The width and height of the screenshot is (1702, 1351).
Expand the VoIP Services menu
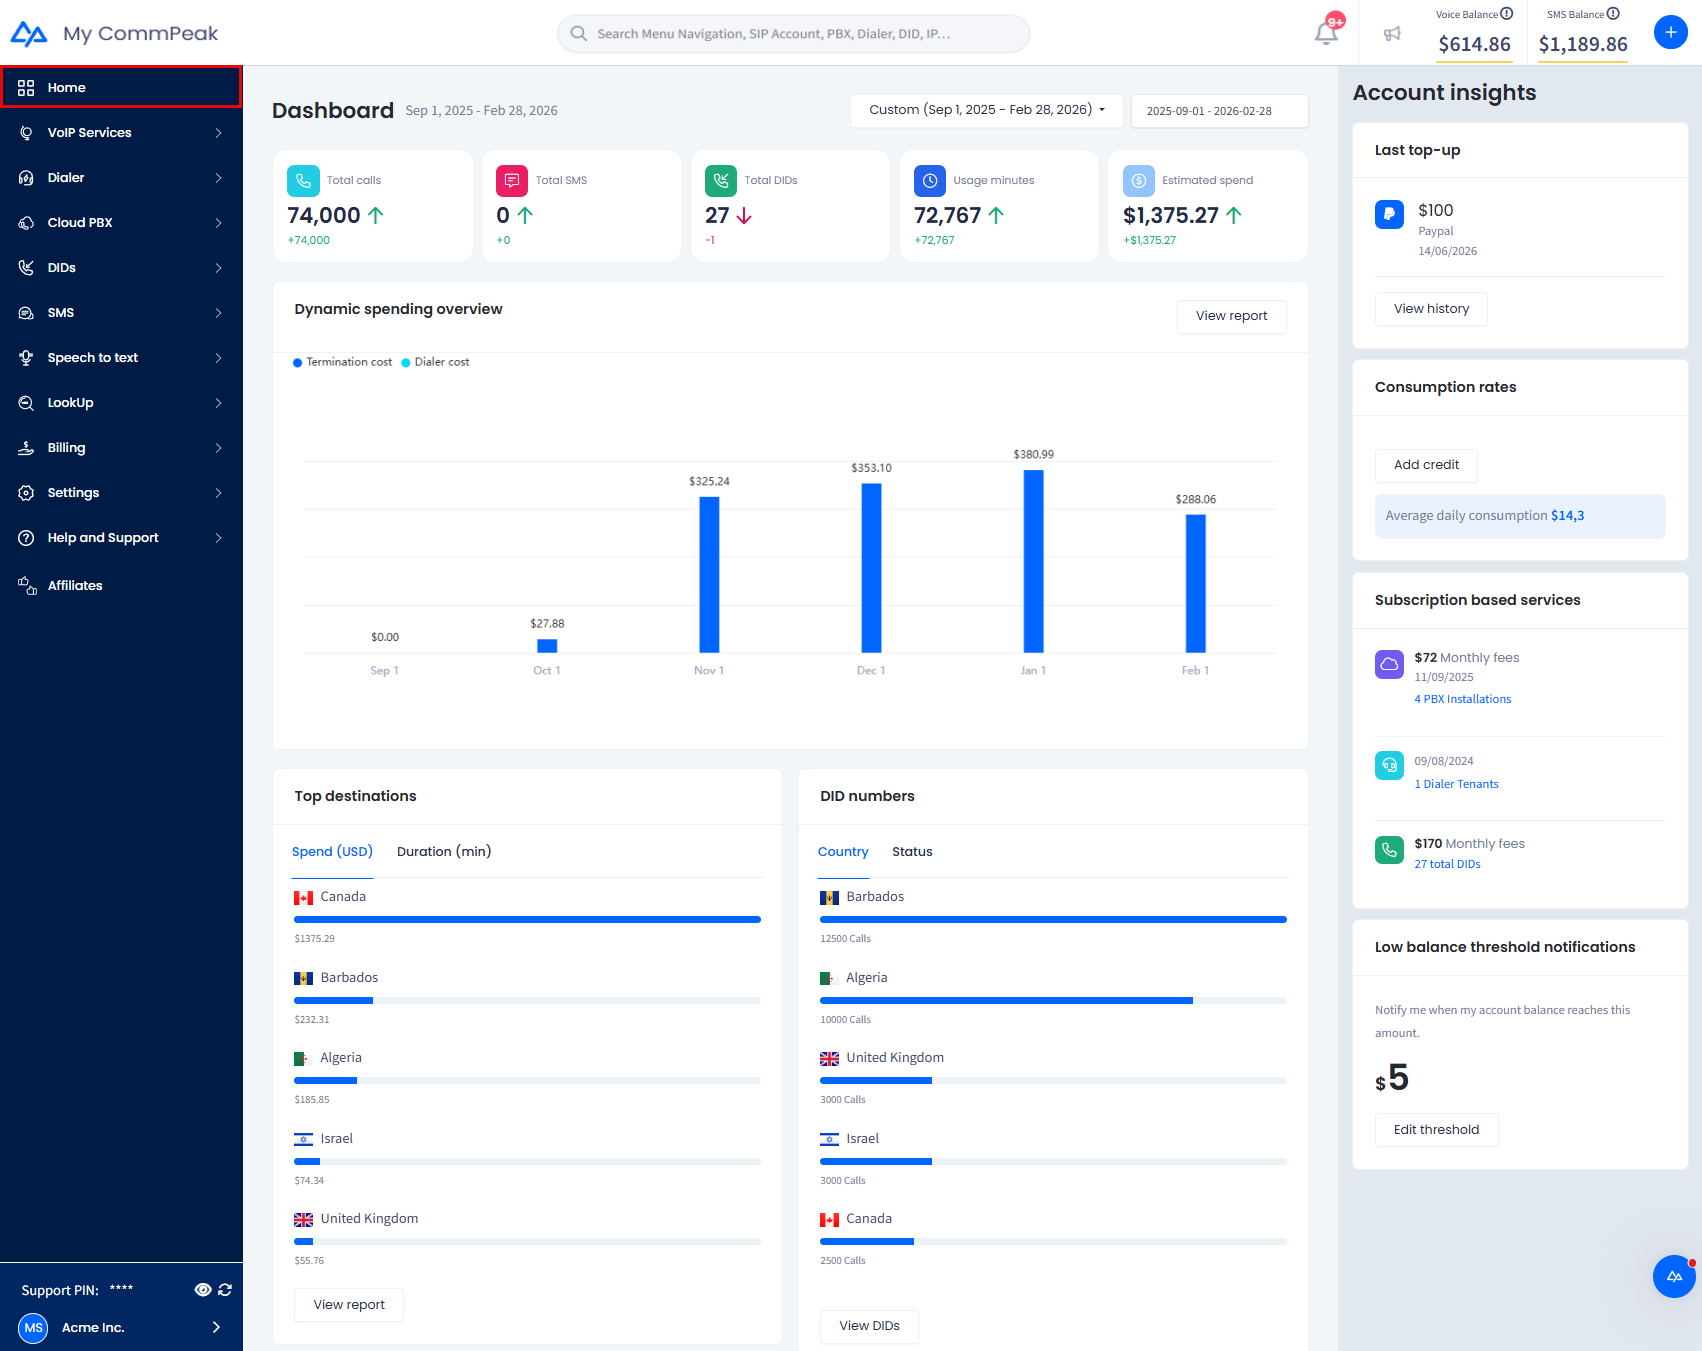click(121, 133)
